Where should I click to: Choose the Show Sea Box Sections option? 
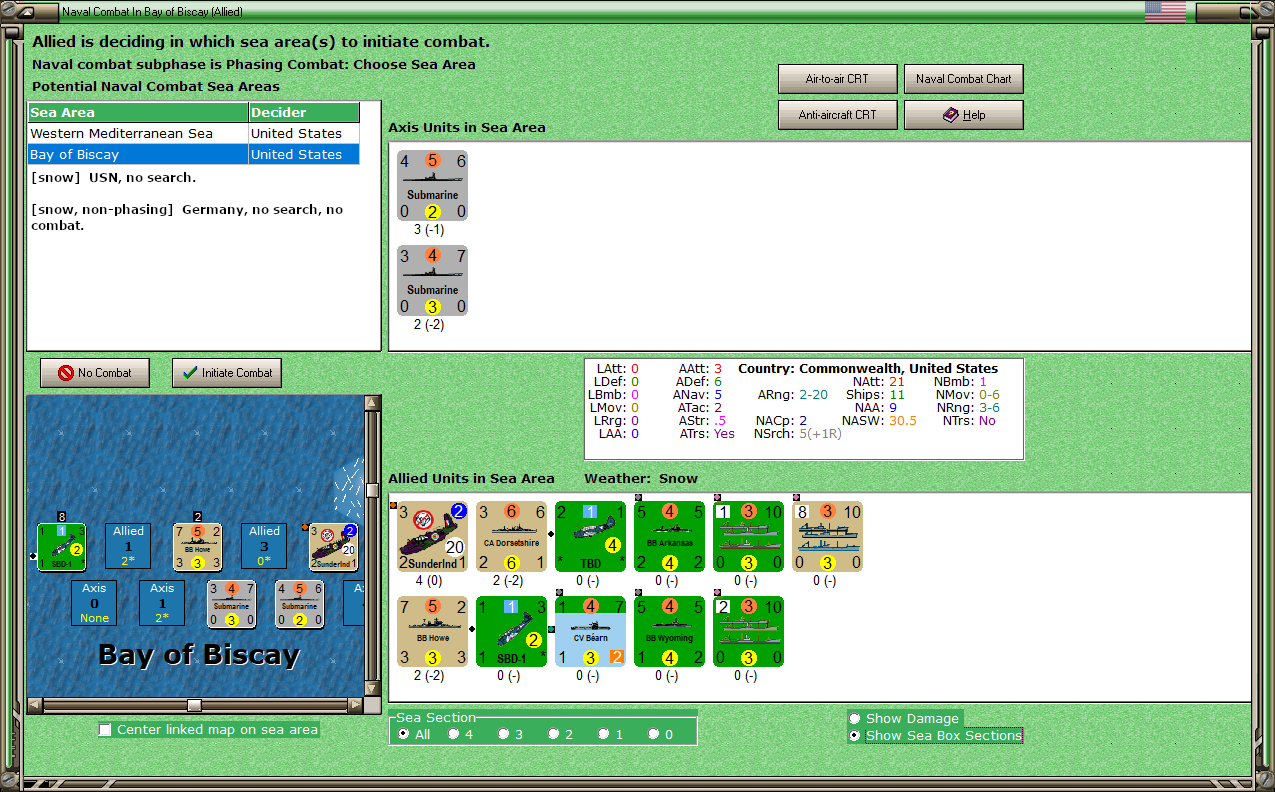(935, 735)
